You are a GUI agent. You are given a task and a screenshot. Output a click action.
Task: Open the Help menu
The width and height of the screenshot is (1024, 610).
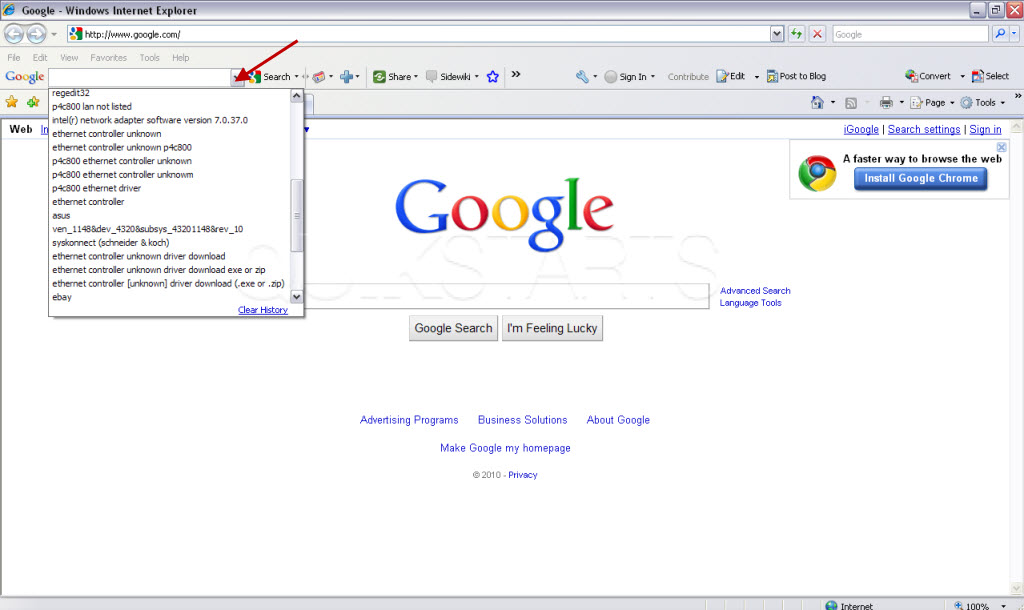pyautogui.click(x=181, y=57)
